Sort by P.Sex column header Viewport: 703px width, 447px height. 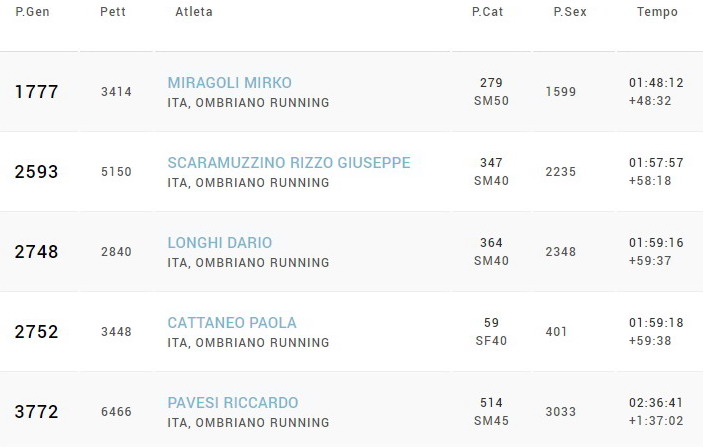pos(570,12)
